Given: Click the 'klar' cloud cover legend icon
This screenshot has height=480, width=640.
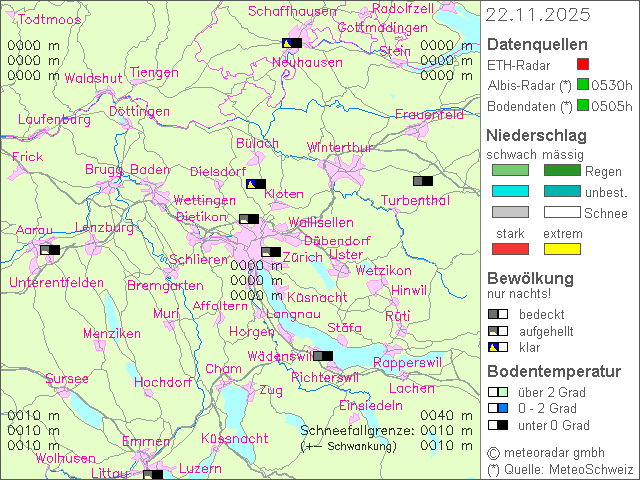Looking at the screenshot, I should (498, 347).
